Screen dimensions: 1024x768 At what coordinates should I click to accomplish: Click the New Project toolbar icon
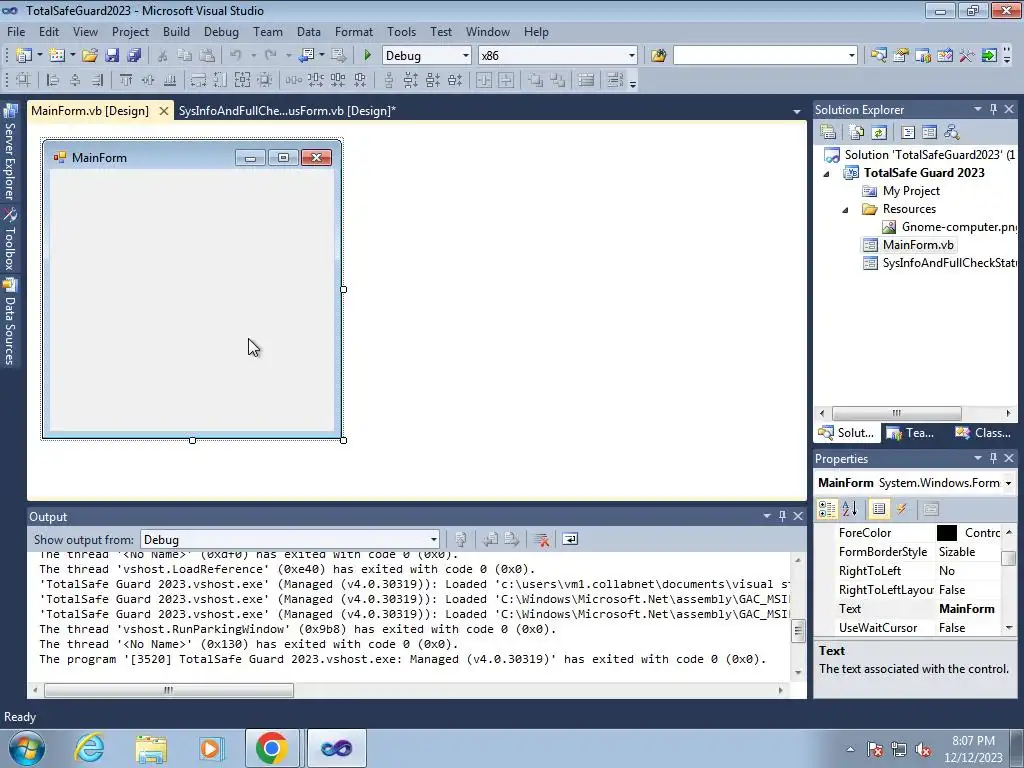[x=24, y=56]
